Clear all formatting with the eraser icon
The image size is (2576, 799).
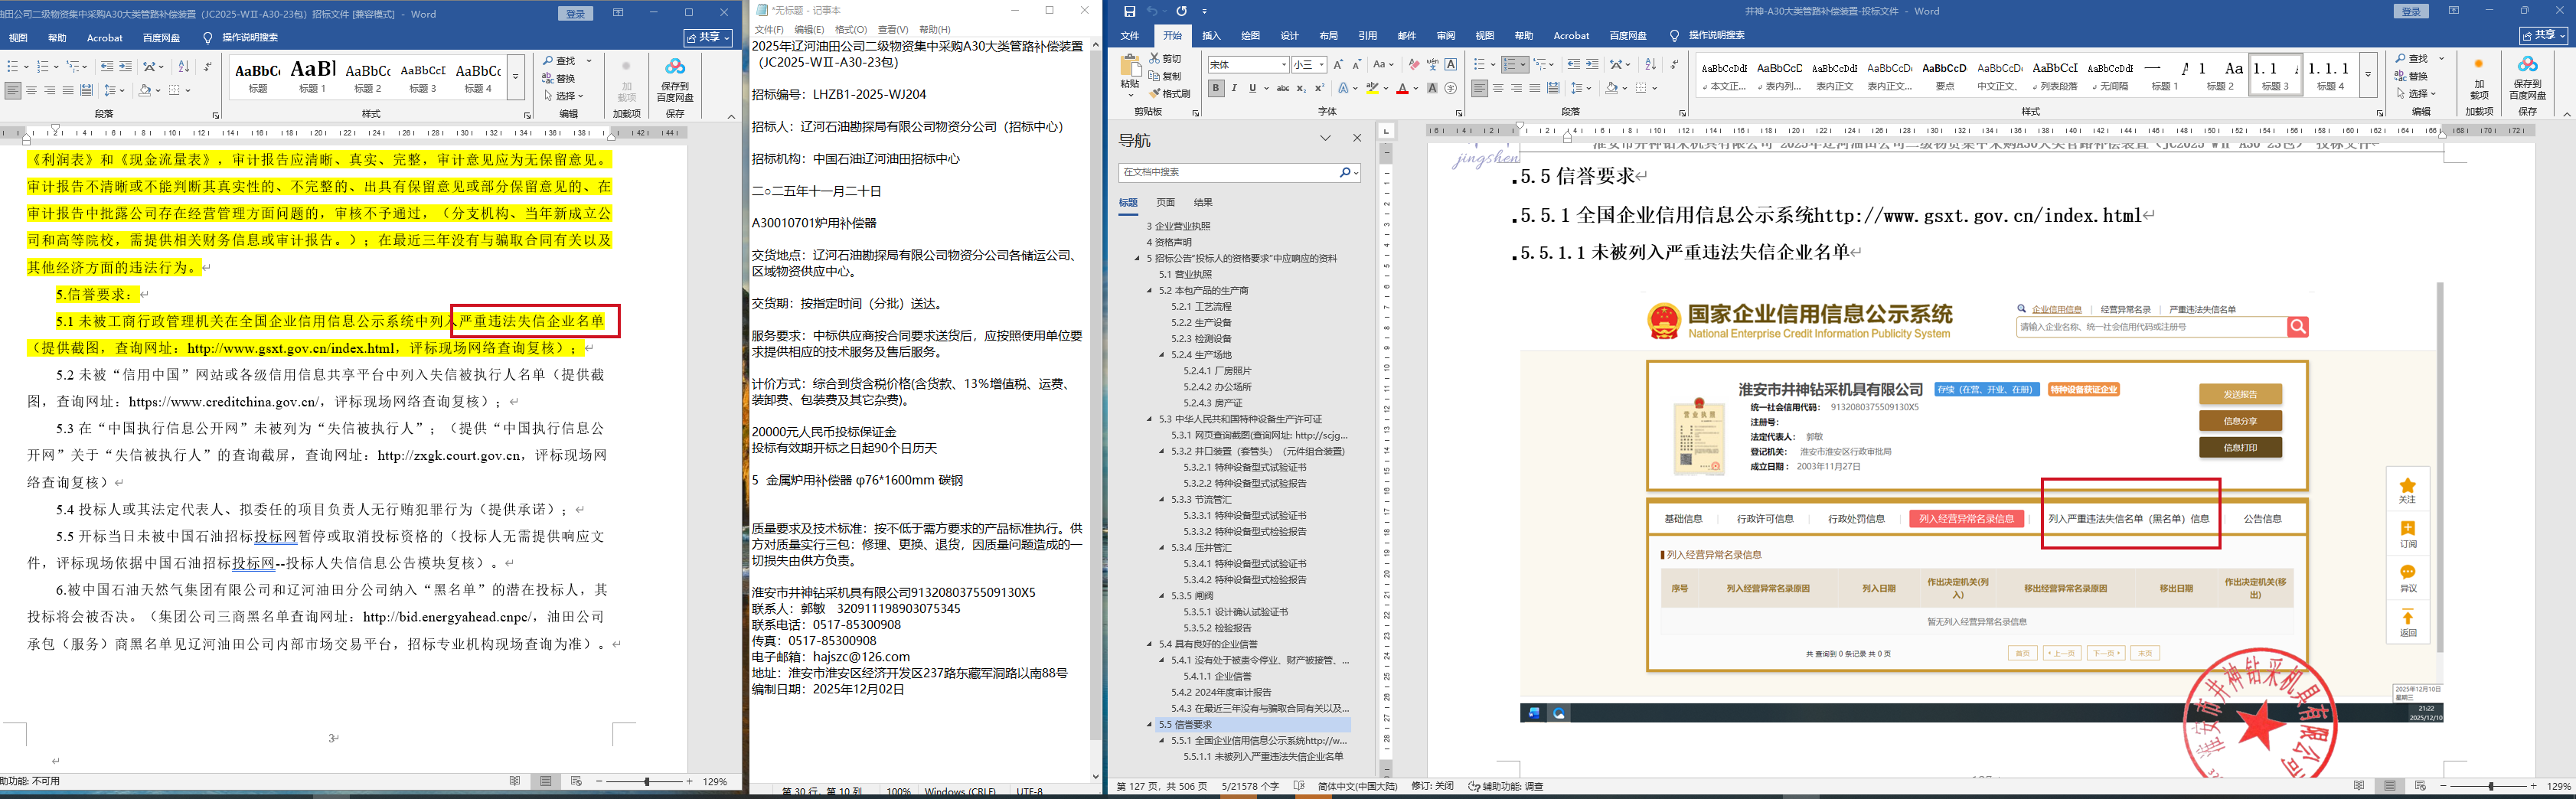(1413, 65)
